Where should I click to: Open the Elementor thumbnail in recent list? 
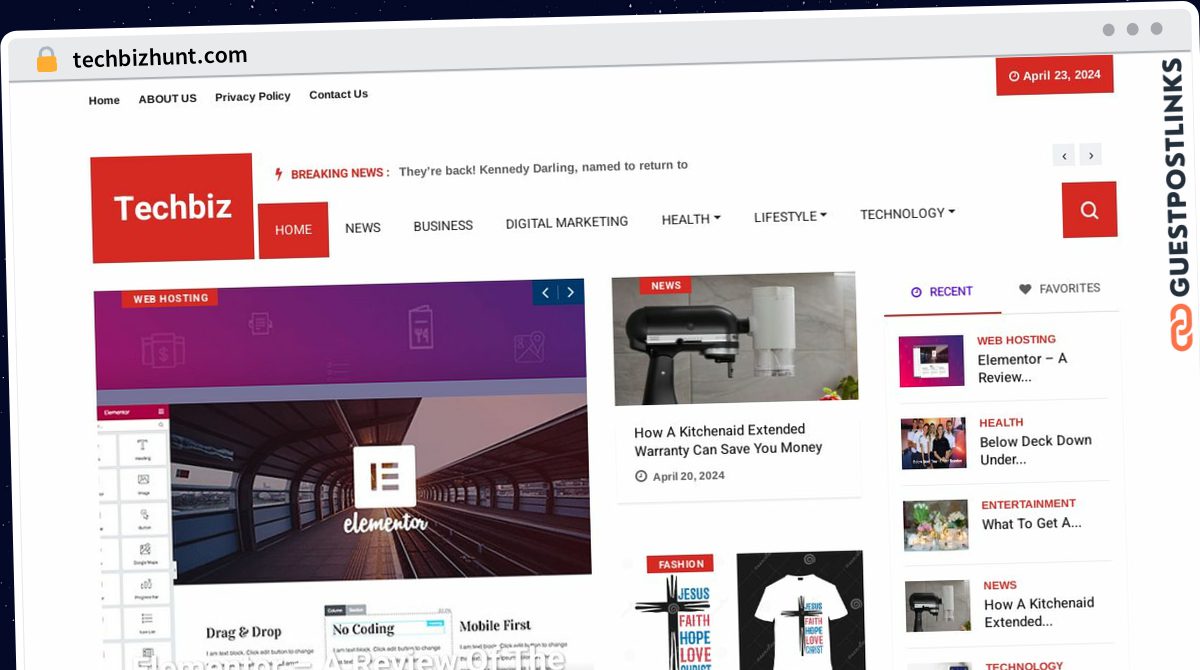pos(931,361)
